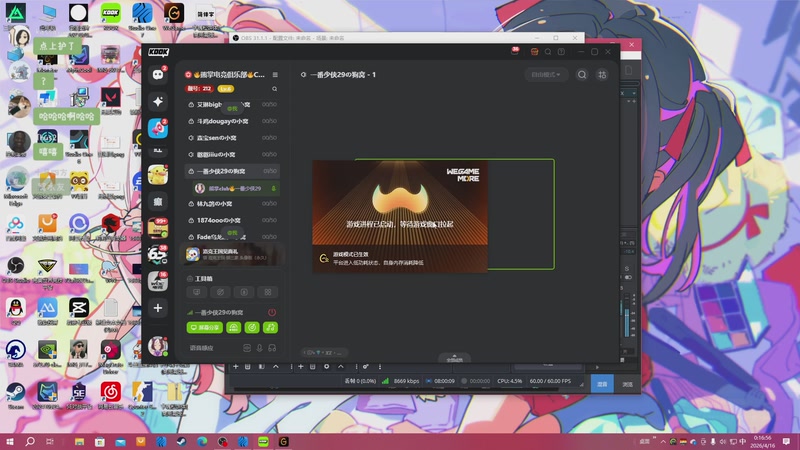
Task: Click the red 212 badge tag
Action: [199, 89]
